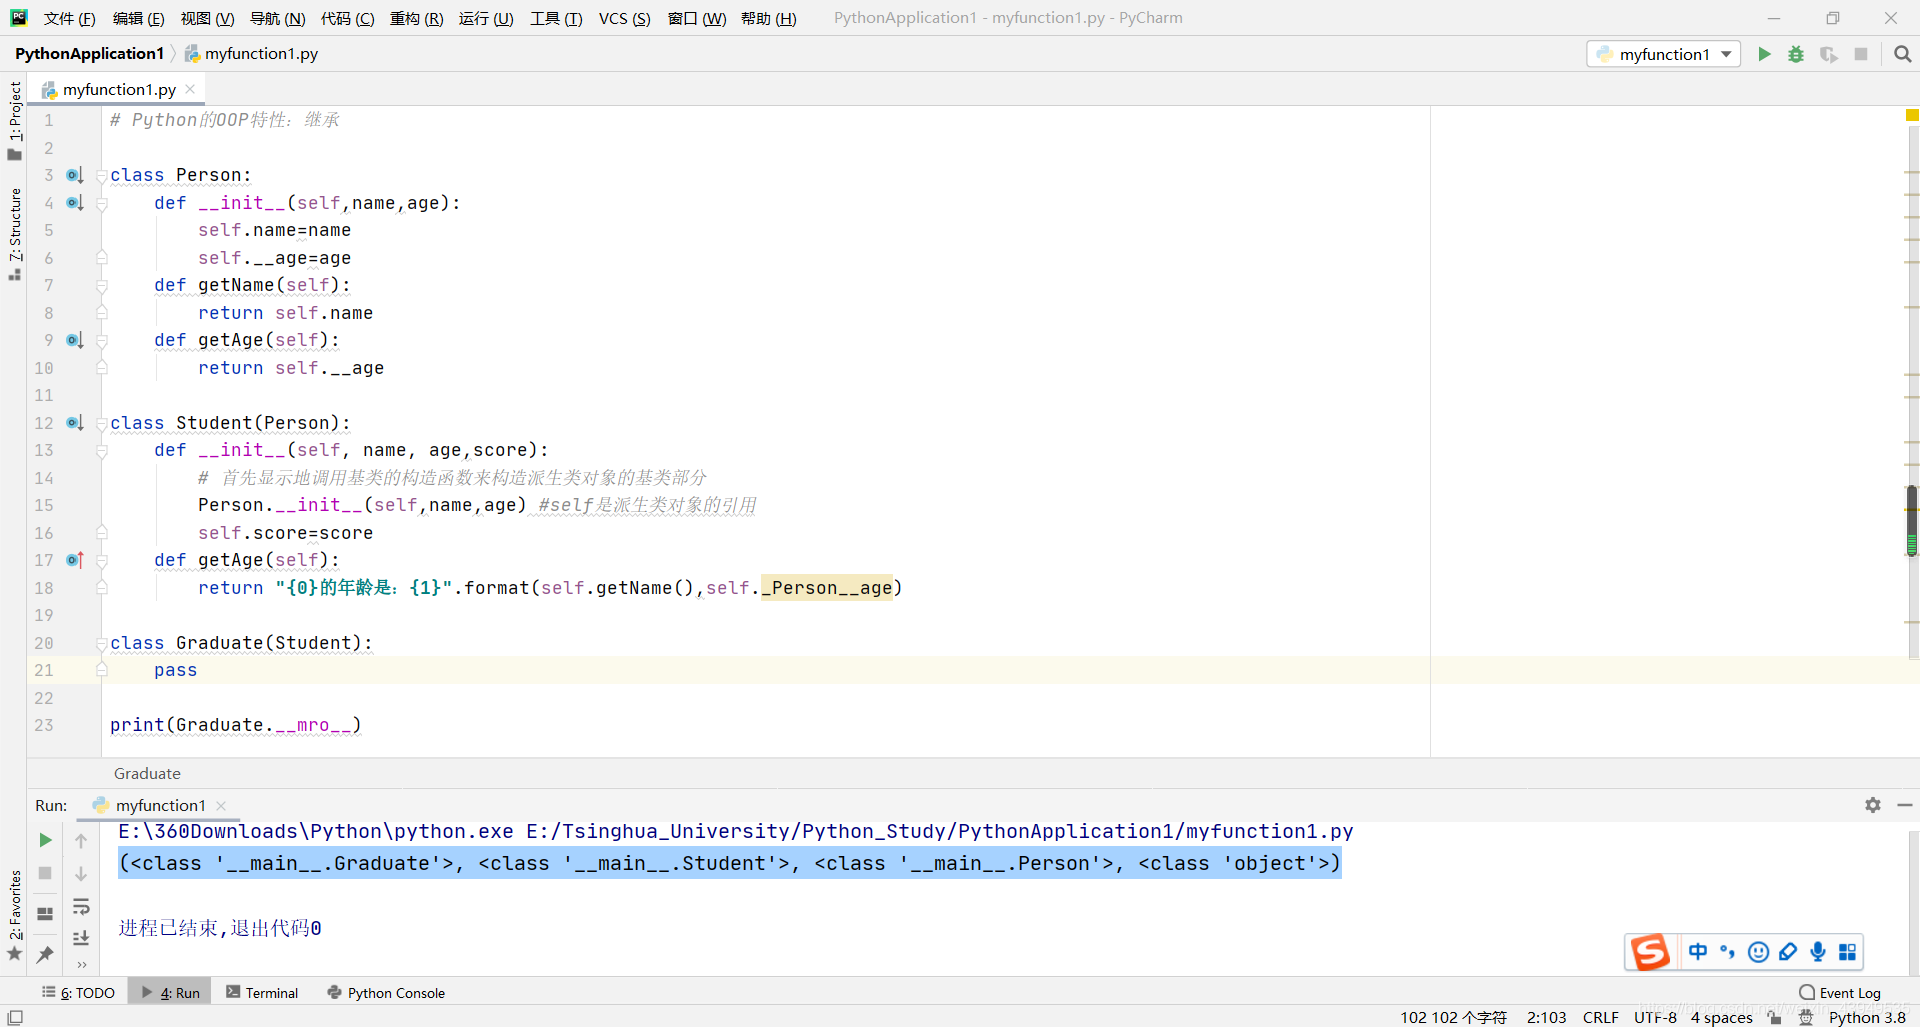Open the myfunction1 run configuration dropdown
Viewport: 1920px width, 1027px height.
click(1664, 54)
